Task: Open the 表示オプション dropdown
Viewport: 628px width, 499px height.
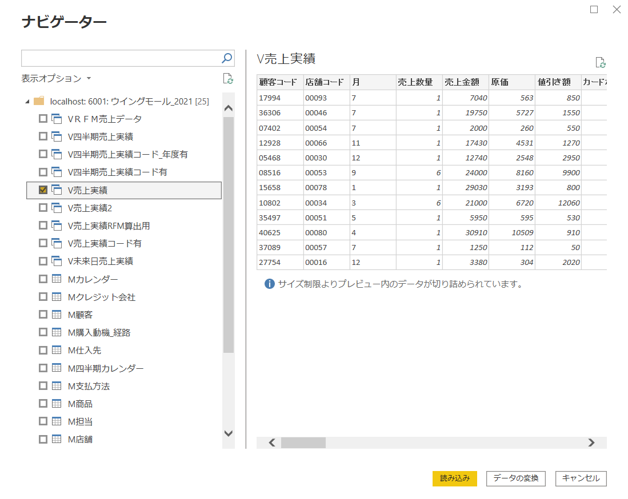Action: 56,78
